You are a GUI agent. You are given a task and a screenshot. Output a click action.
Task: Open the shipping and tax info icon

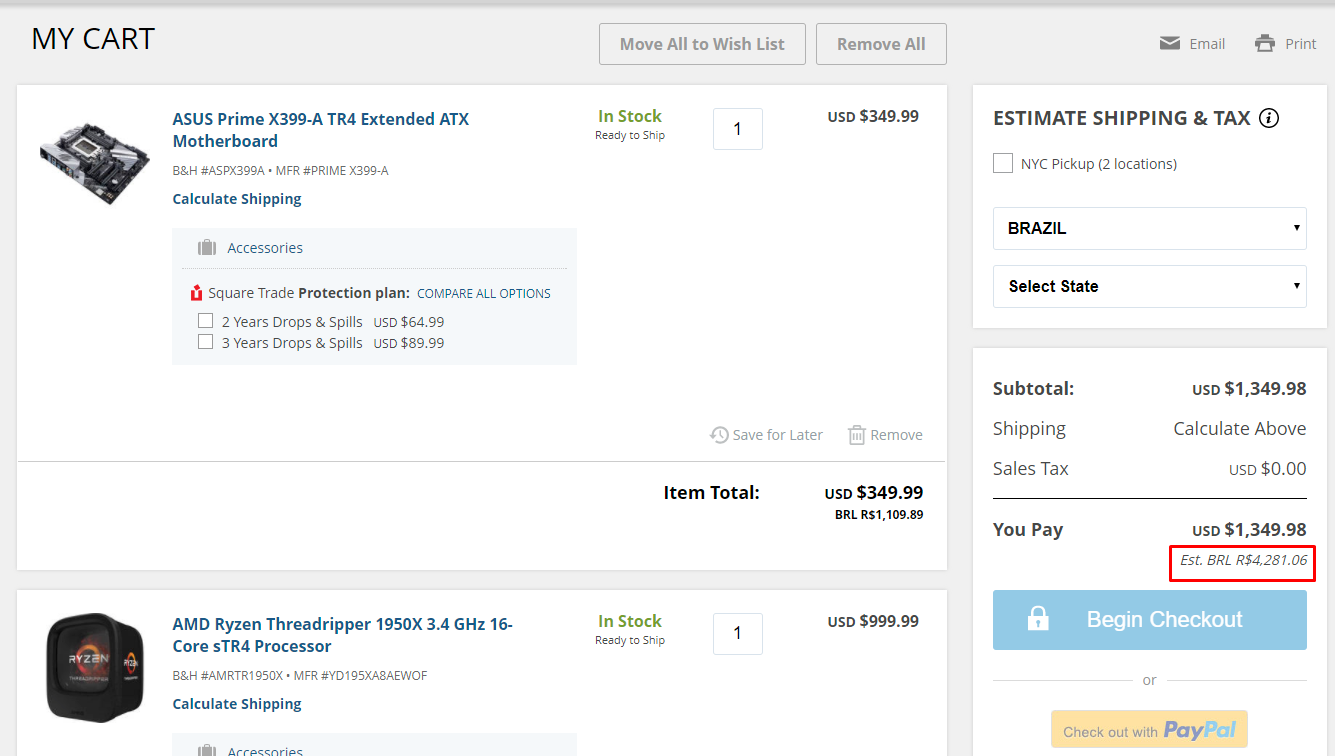pos(1269,118)
